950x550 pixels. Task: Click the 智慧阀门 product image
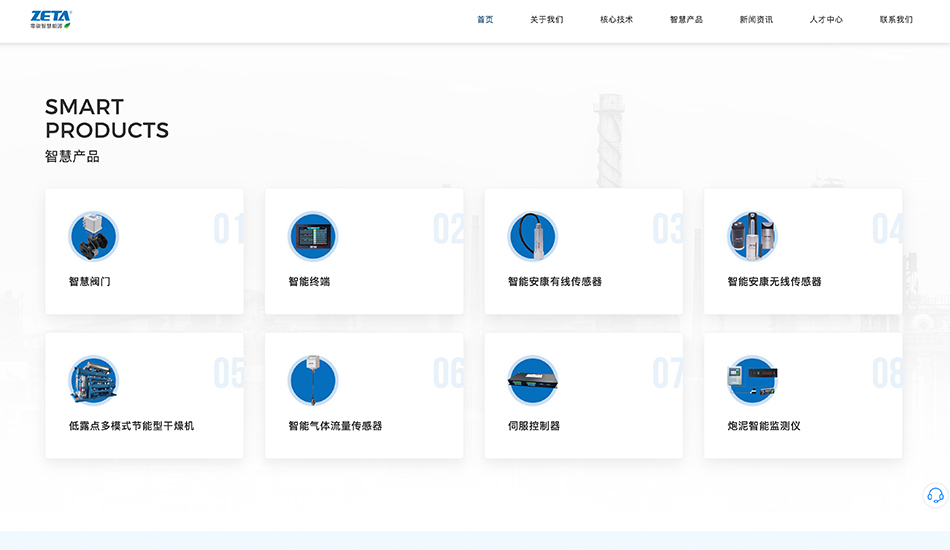93,237
